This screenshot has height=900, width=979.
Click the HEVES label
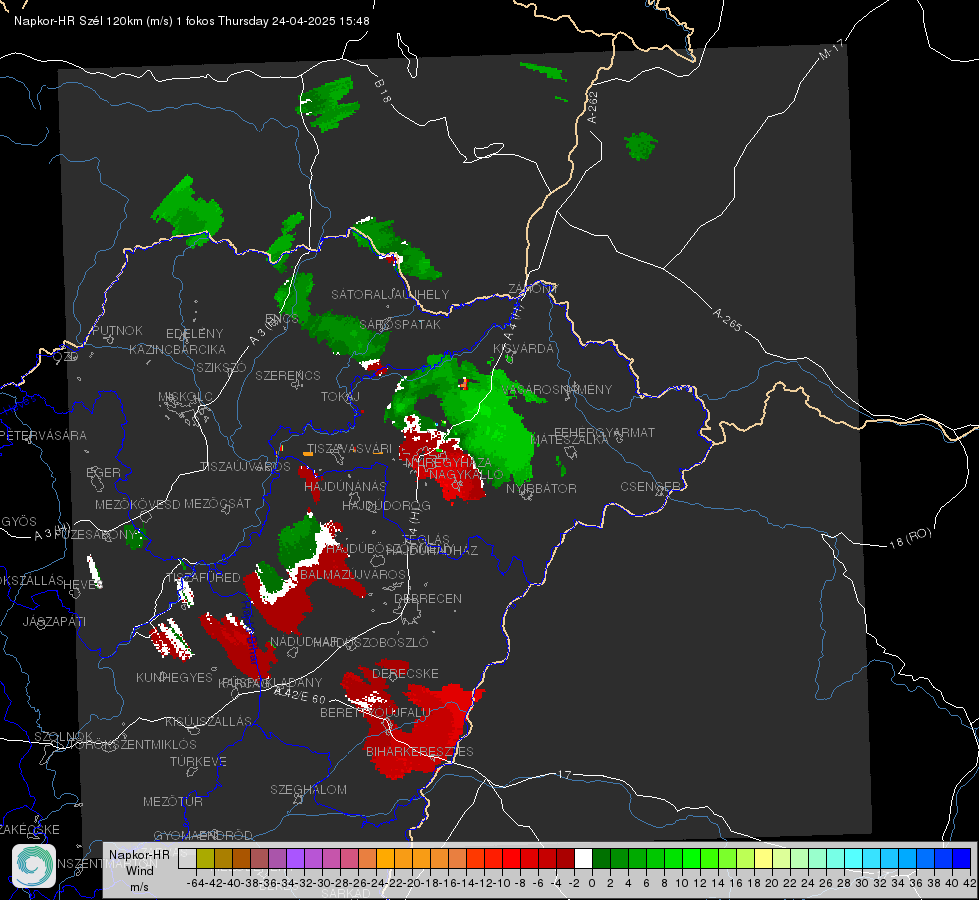tap(83, 584)
